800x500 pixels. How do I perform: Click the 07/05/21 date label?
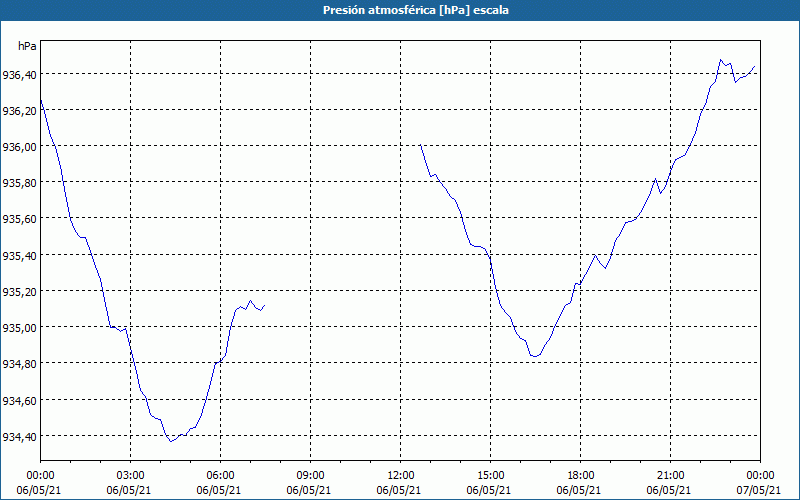click(x=759, y=490)
